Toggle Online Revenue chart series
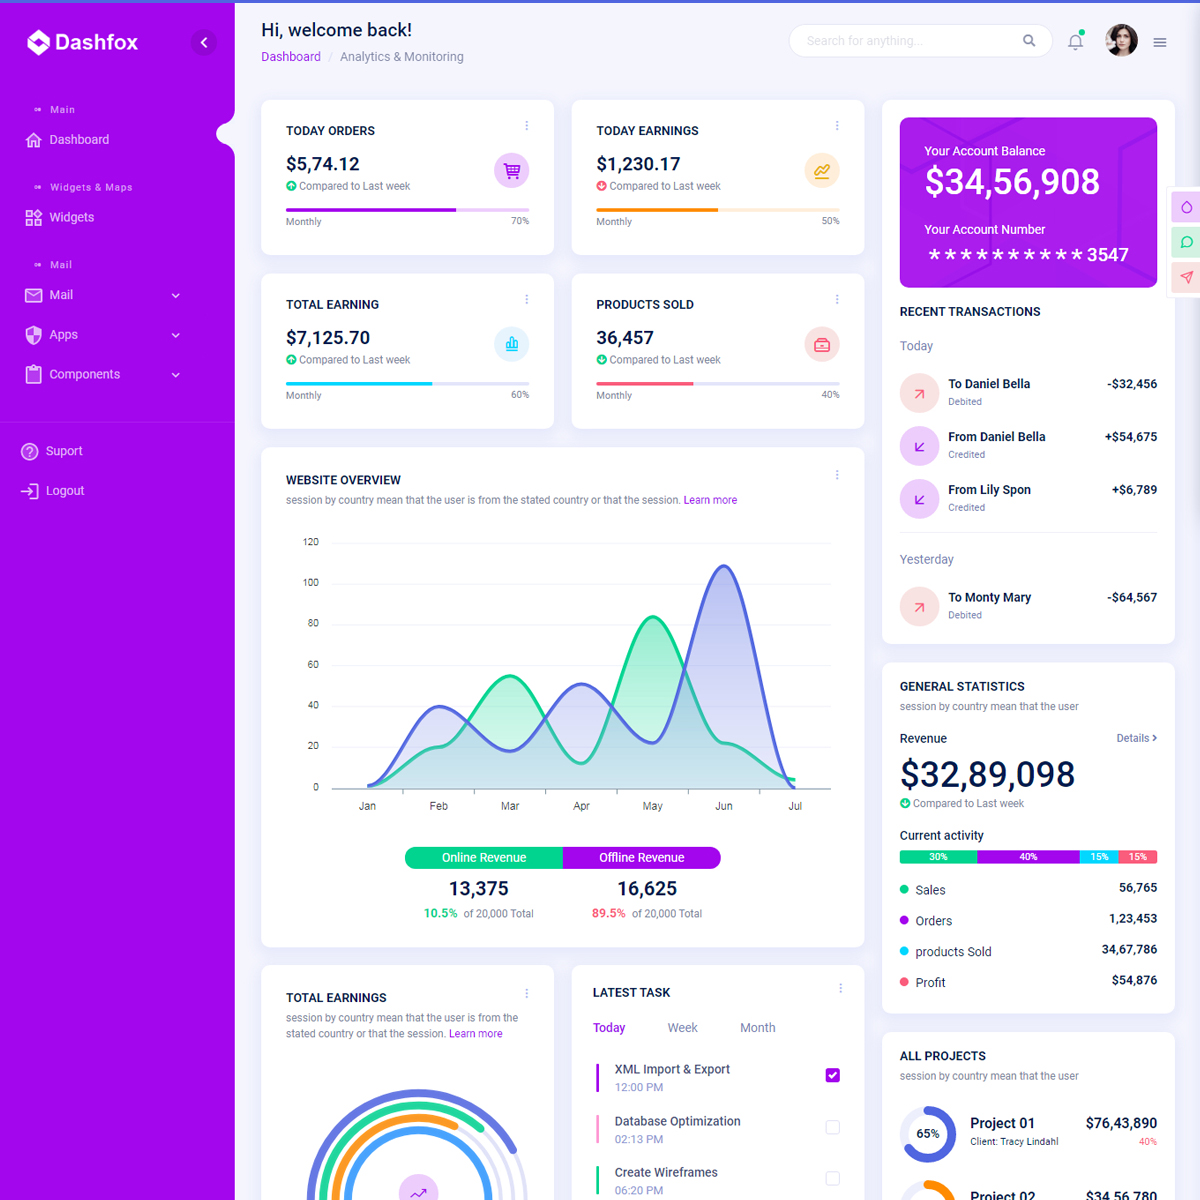1200x1200 pixels. [484, 858]
